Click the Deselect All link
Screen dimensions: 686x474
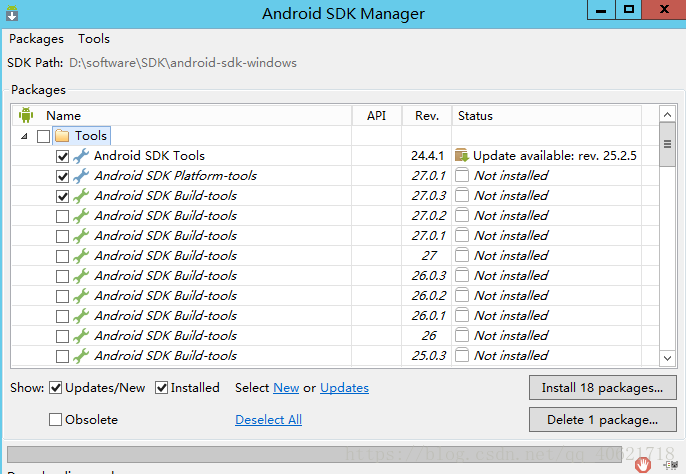(268, 420)
